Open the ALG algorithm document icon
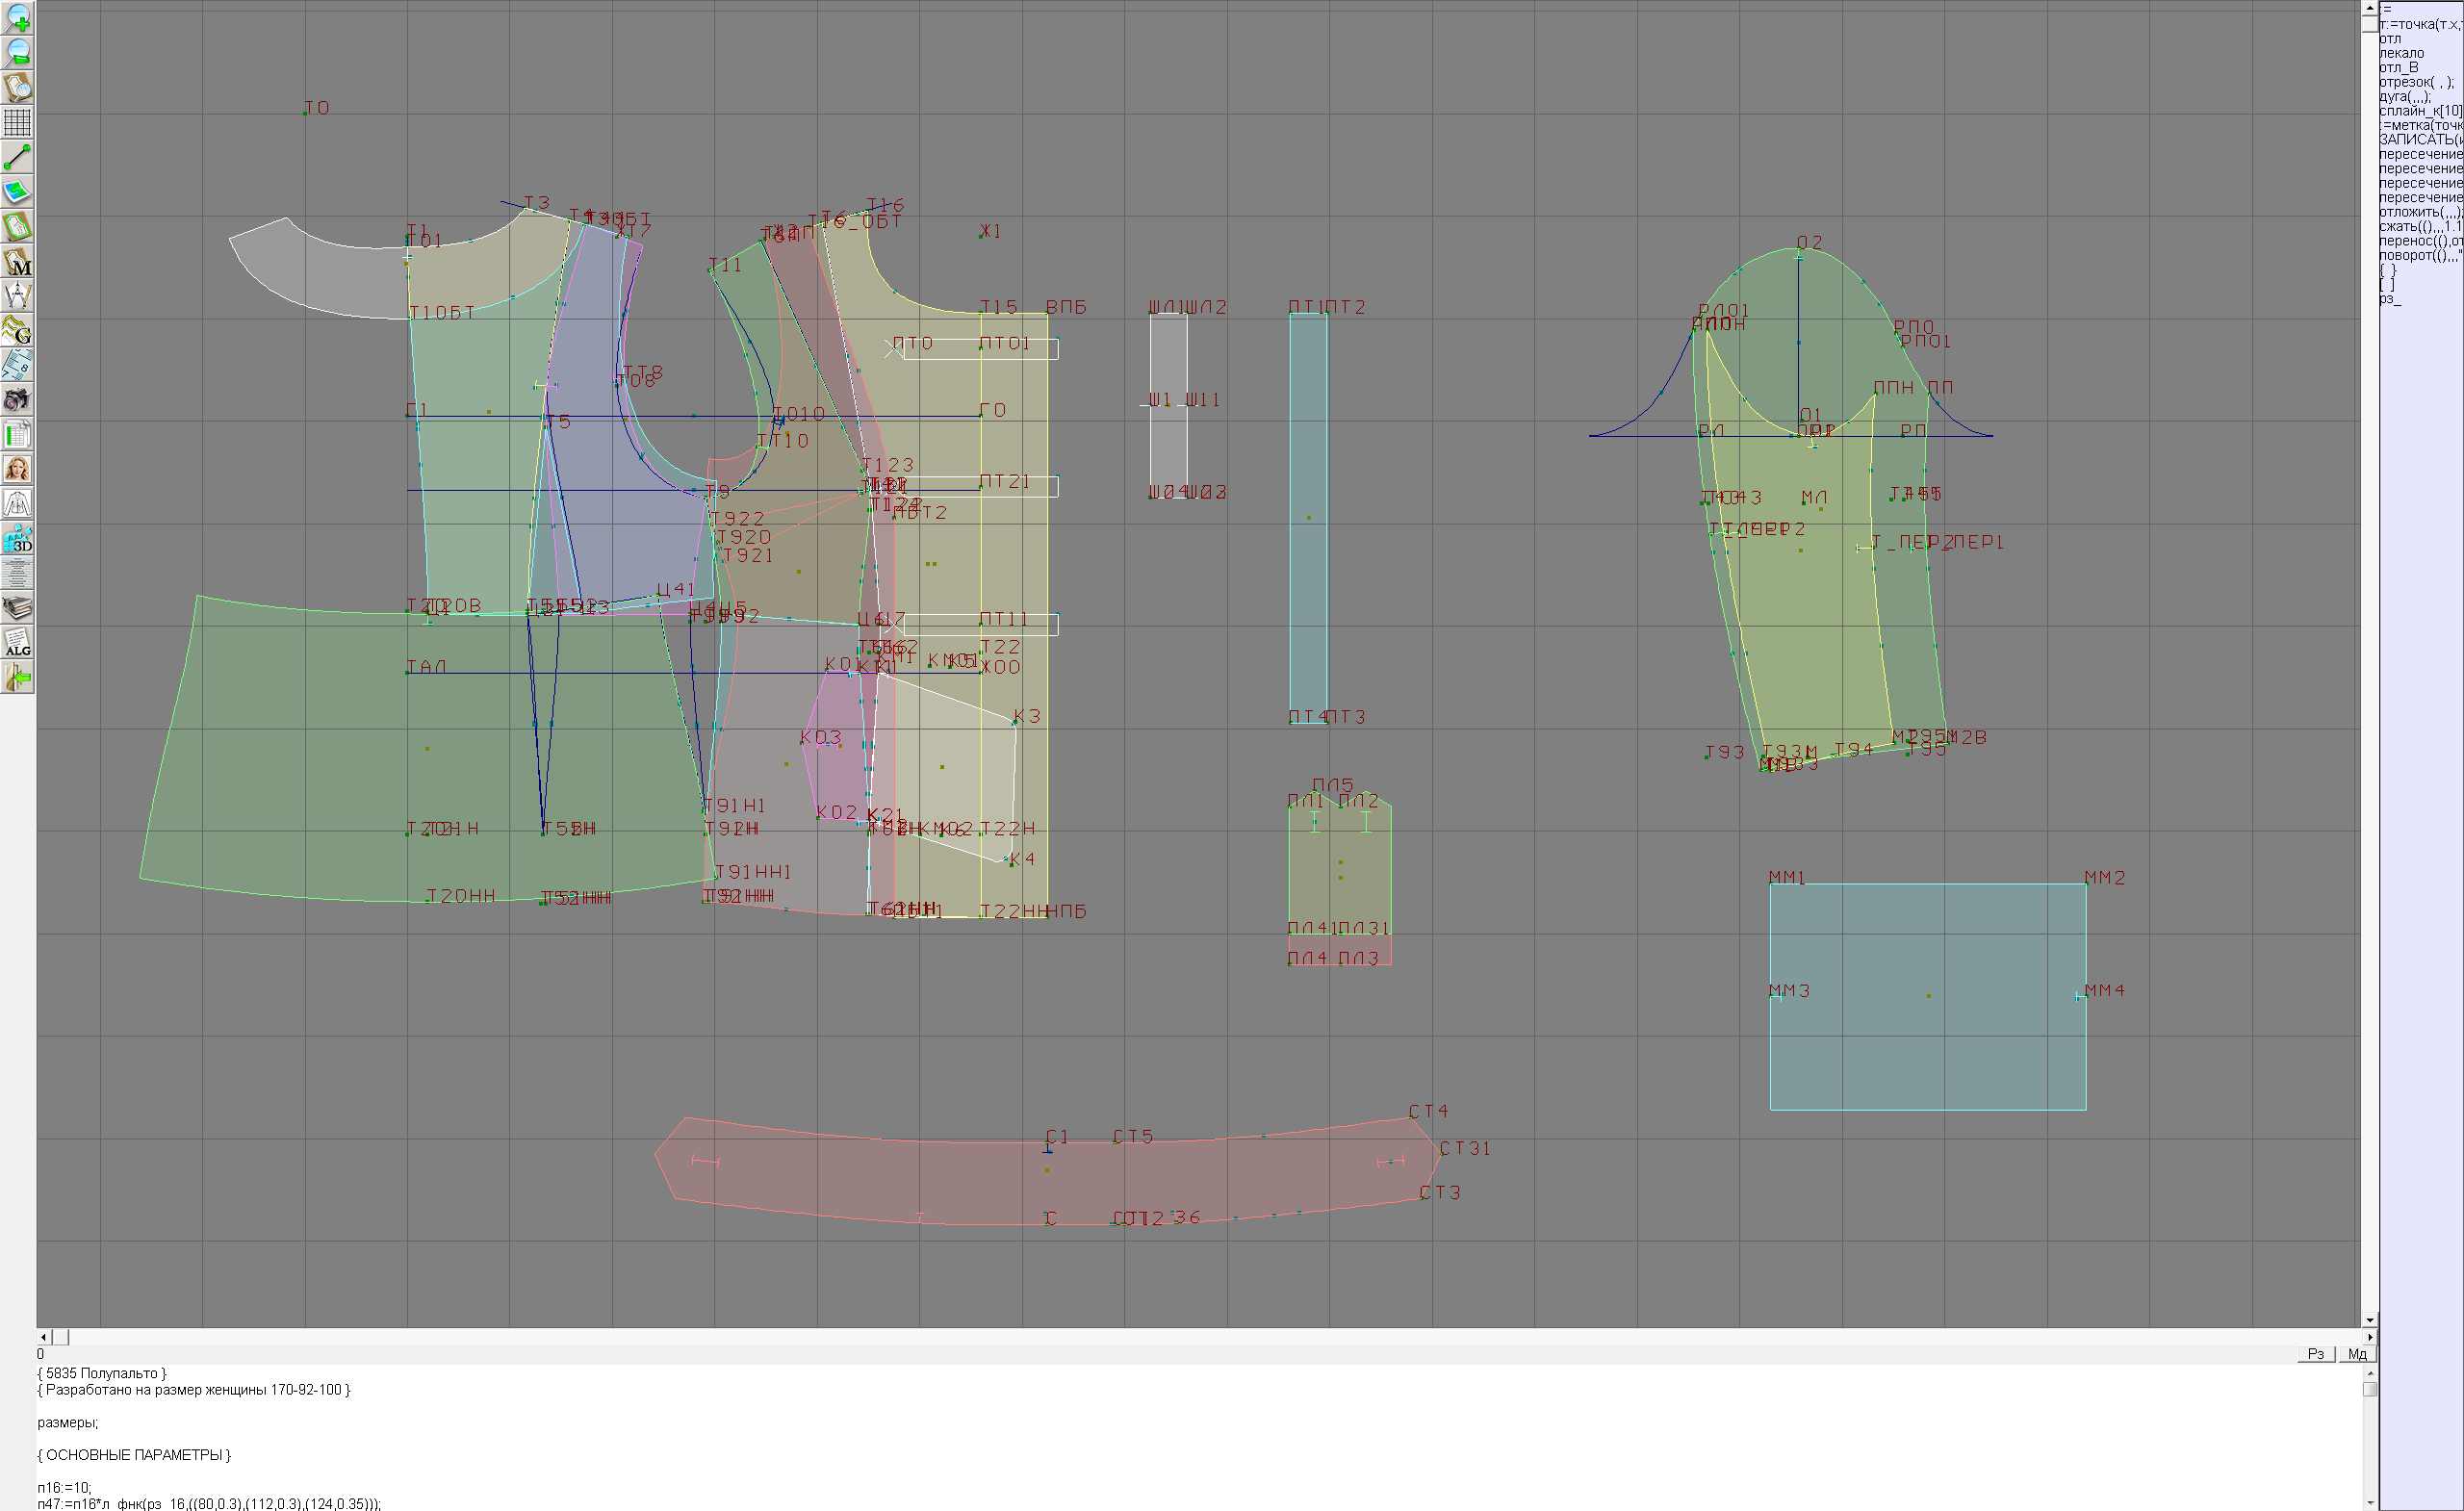The height and width of the screenshot is (1511, 2464). tap(17, 643)
